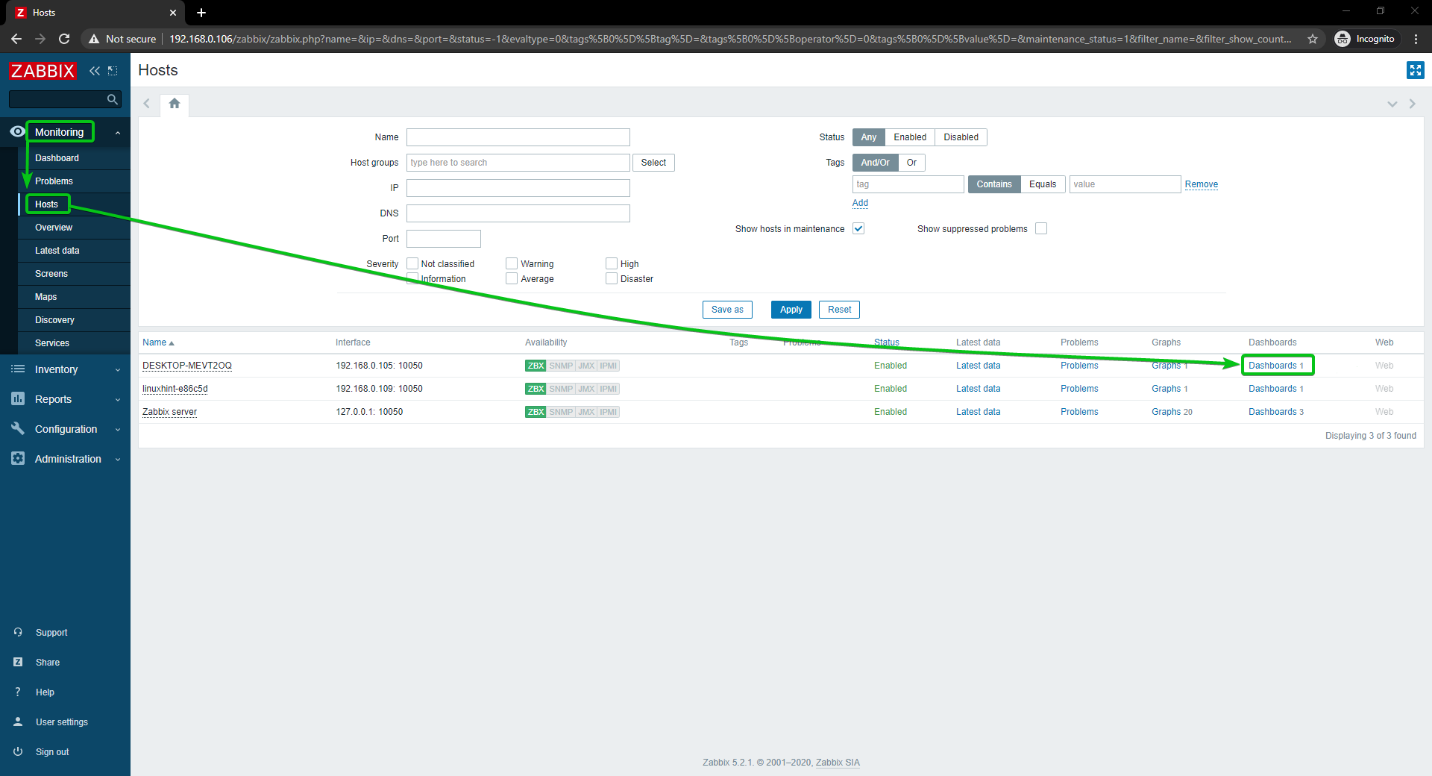Viewport: 1432px width, 776px height.
Task: Open Problems under Monitoring
Action: point(54,181)
